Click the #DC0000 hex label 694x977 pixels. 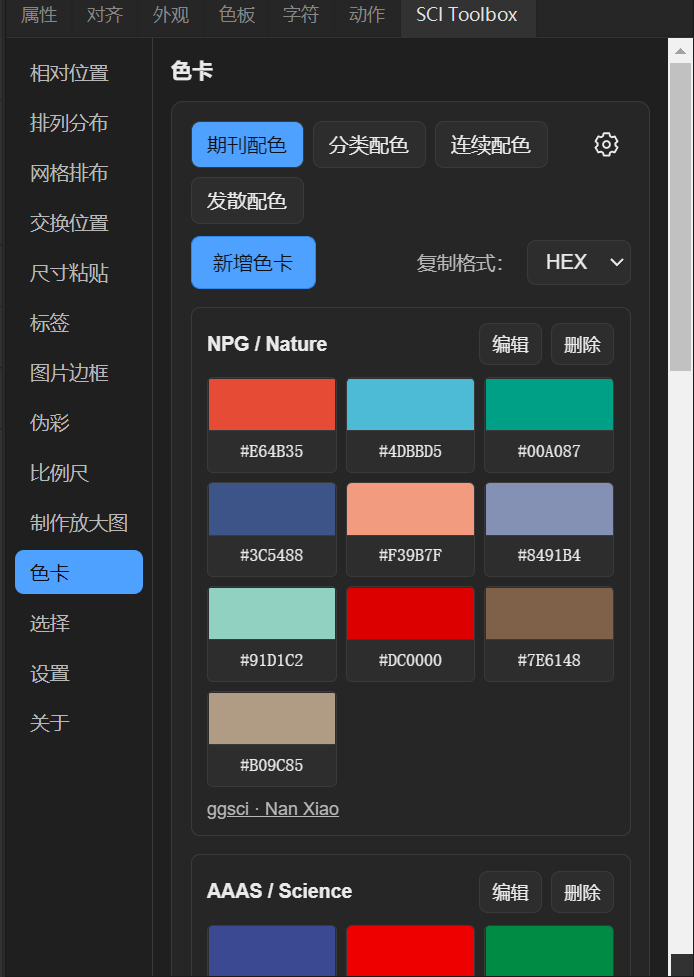410,660
